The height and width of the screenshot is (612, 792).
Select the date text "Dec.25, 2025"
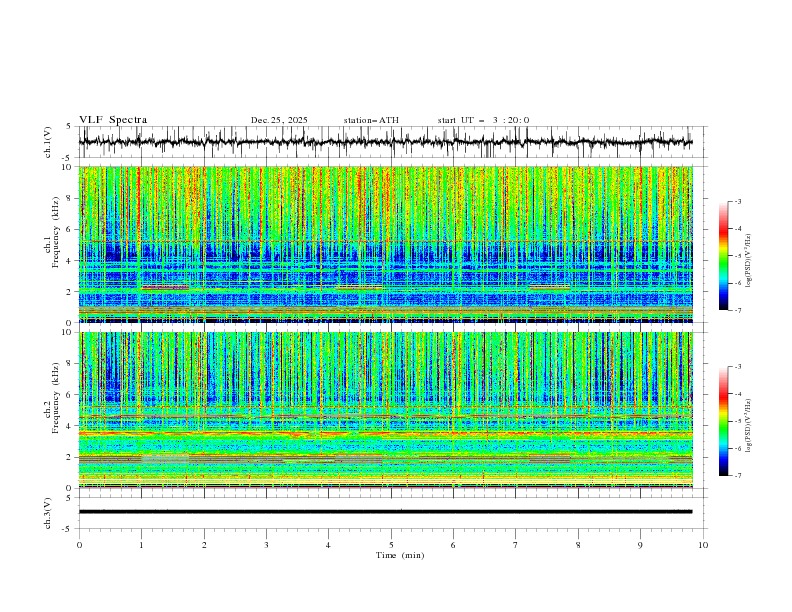click(279, 120)
